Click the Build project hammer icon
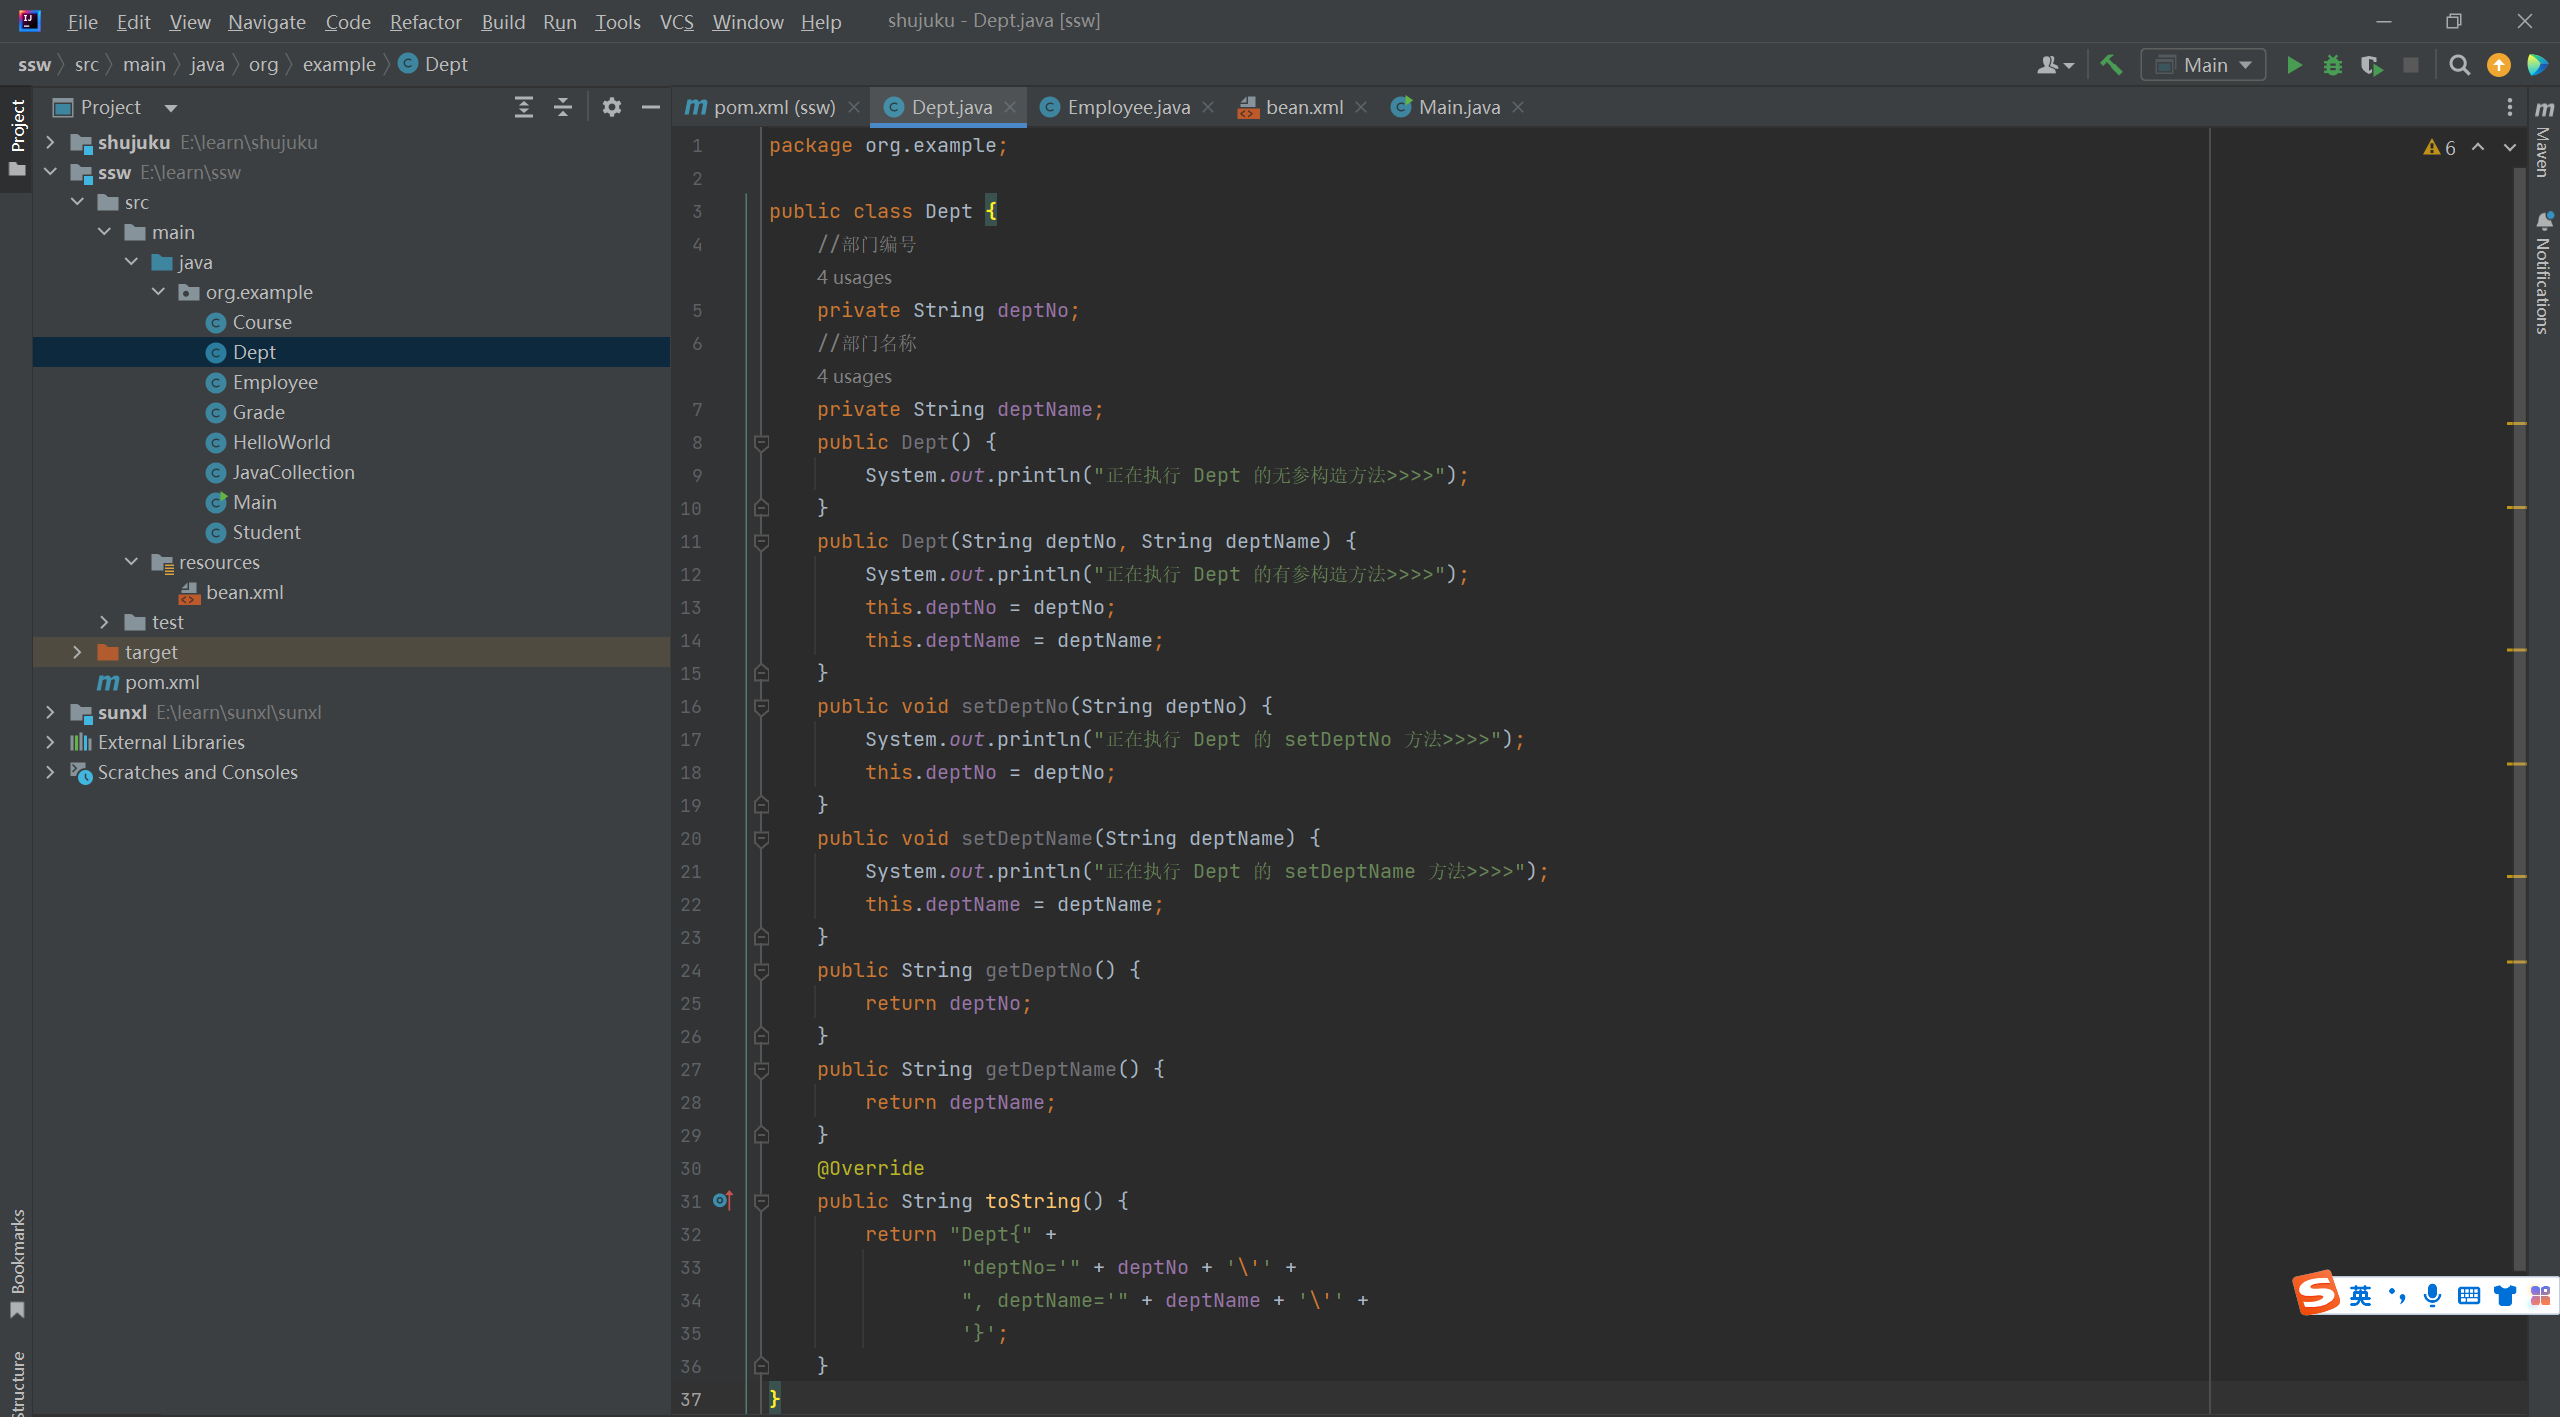Screen dimensions: 2560x1417 point(2111,65)
